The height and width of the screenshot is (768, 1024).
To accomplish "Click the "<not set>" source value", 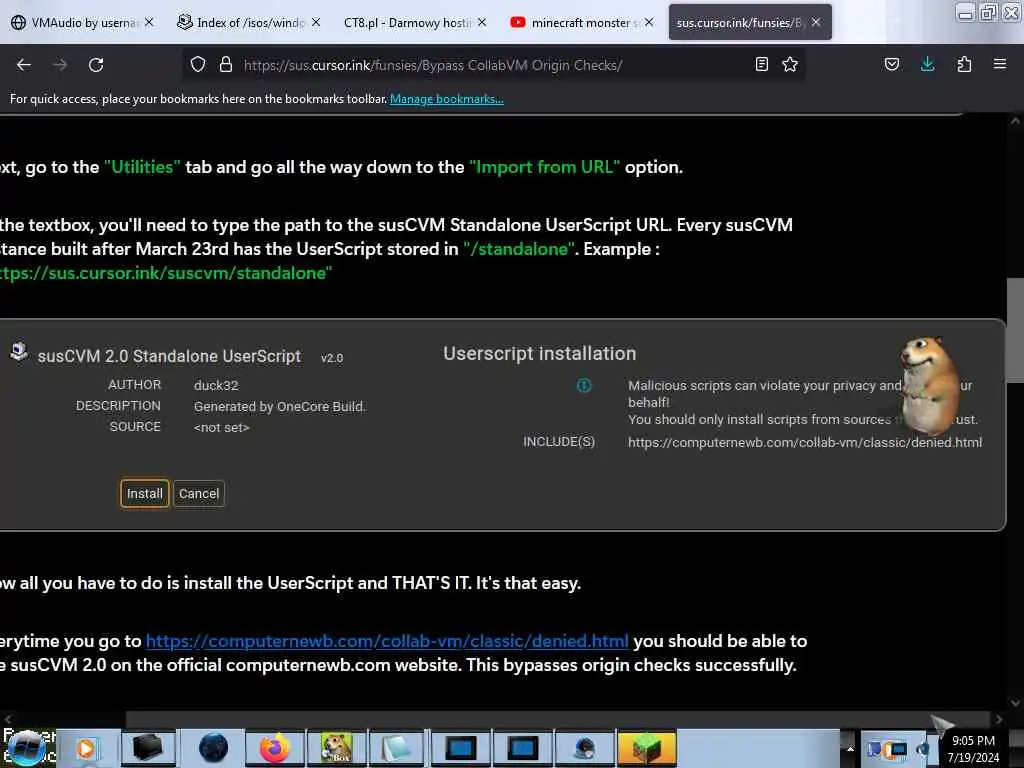I will [221, 428].
